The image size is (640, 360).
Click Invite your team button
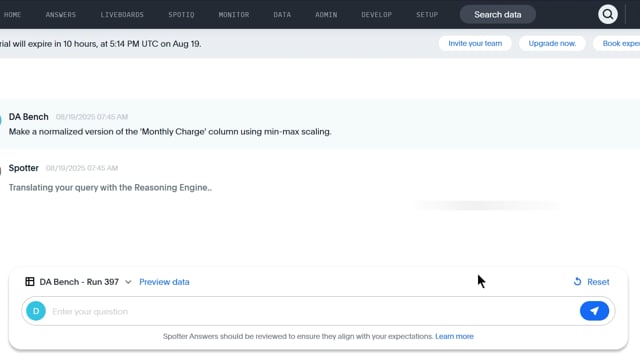point(475,43)
